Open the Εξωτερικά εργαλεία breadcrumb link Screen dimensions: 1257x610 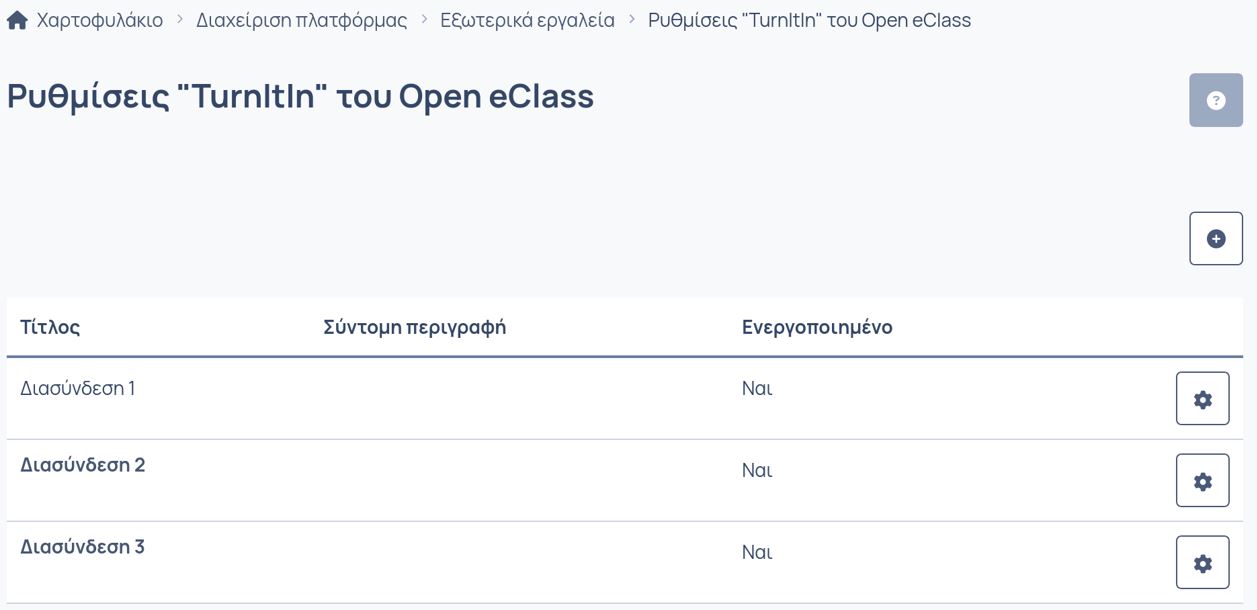point(527,20)
